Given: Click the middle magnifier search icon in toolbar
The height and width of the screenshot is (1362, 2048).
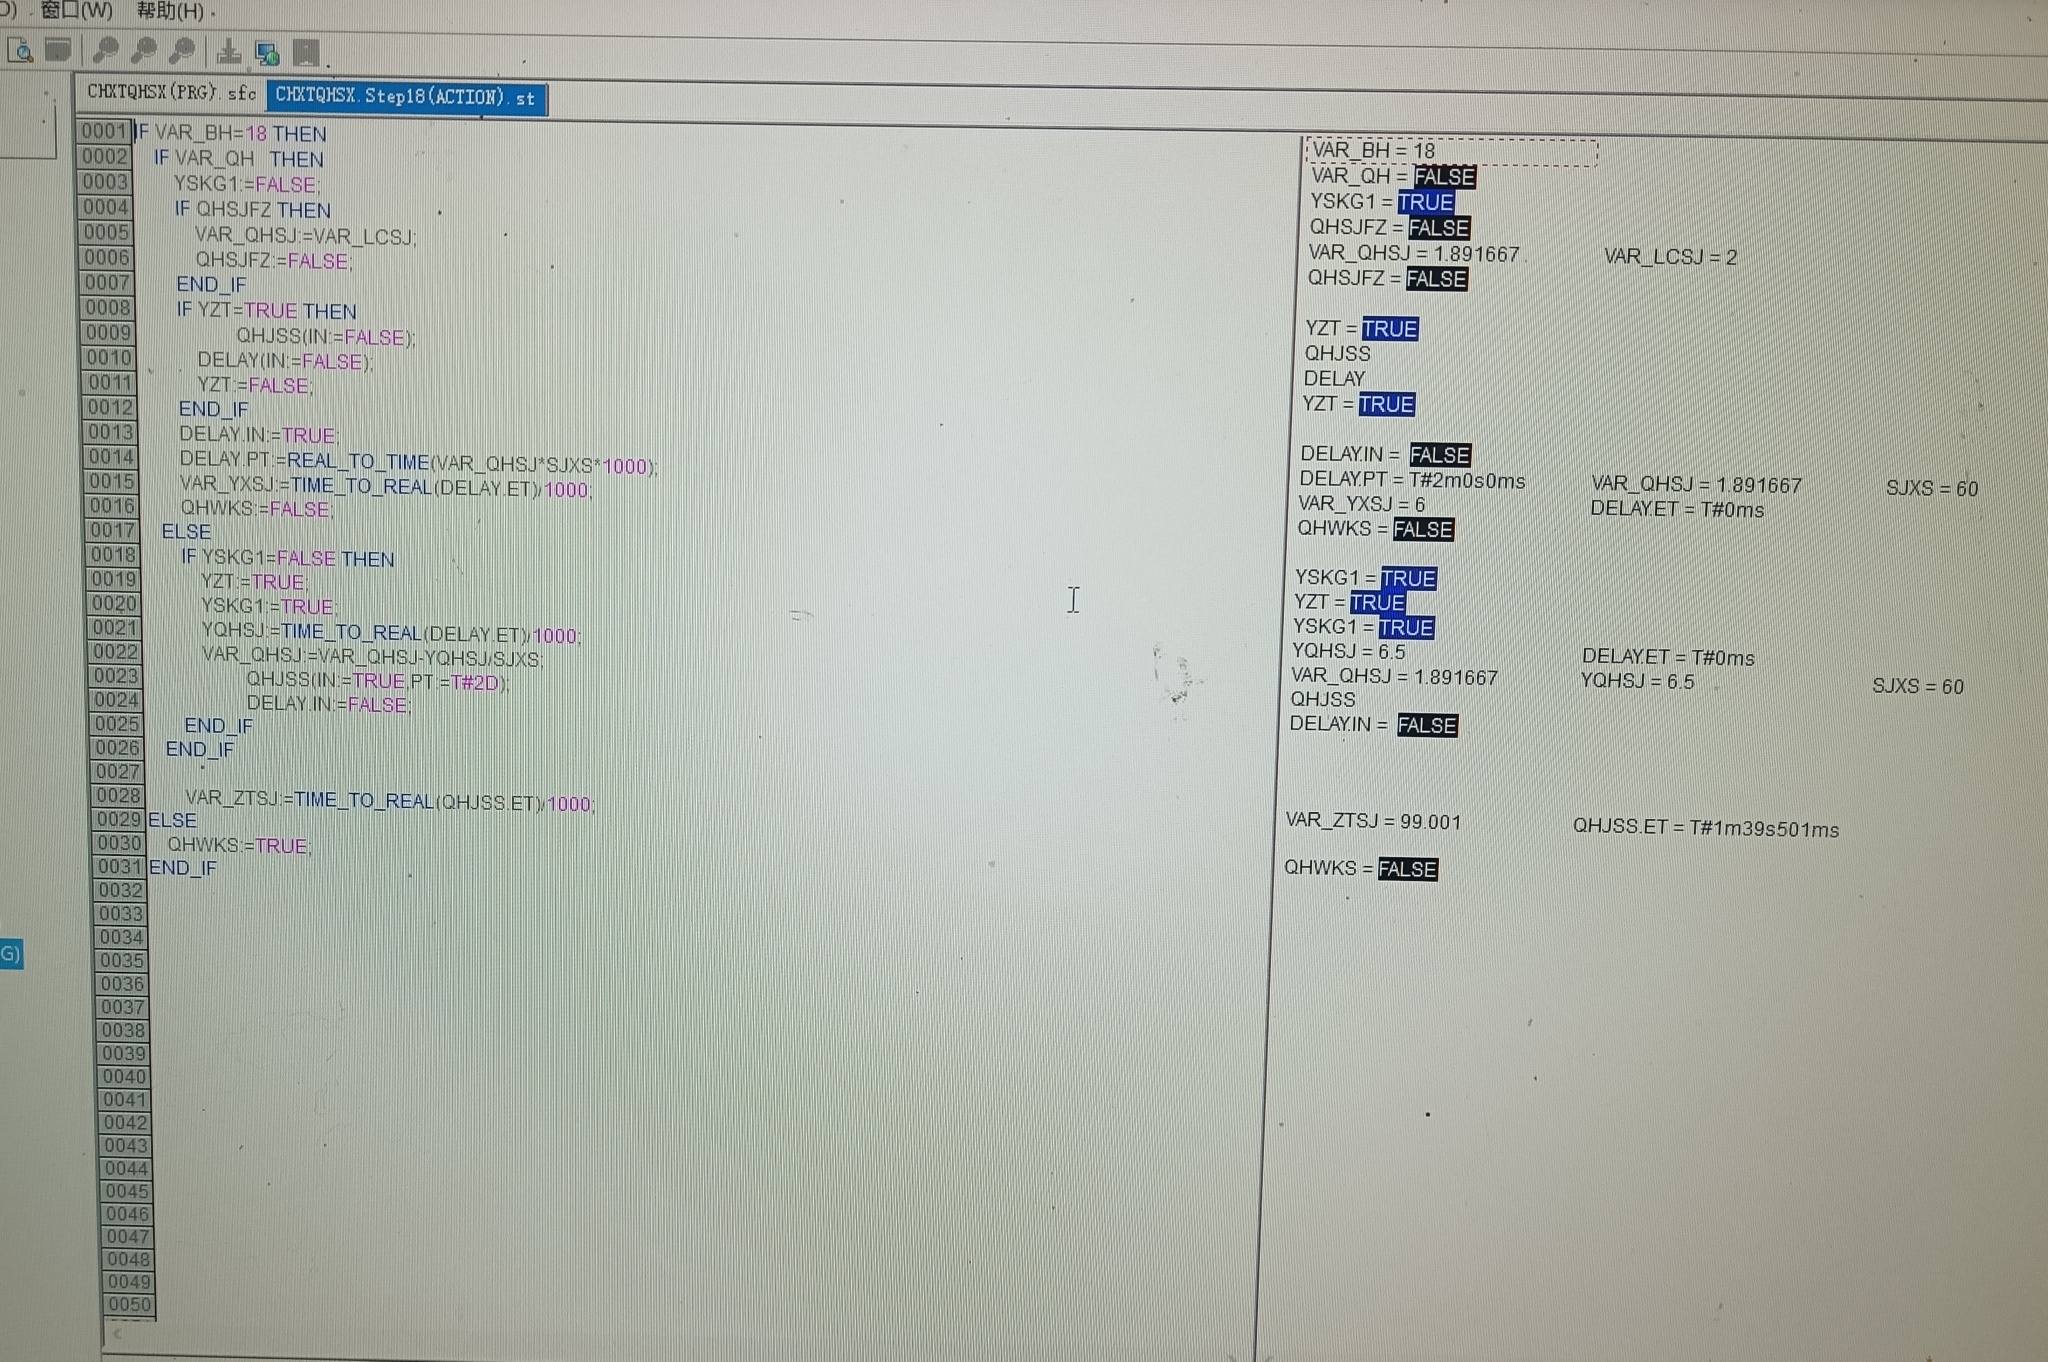Looking at the screenshot, I should point(144,50).
